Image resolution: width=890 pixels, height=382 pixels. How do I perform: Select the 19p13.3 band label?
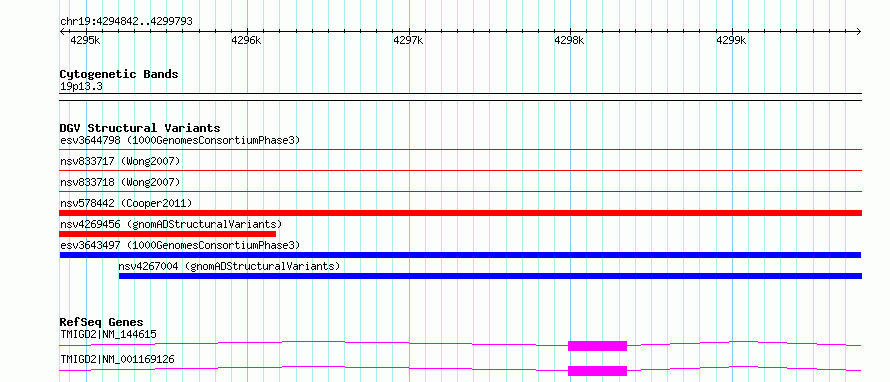coord(81,87)
